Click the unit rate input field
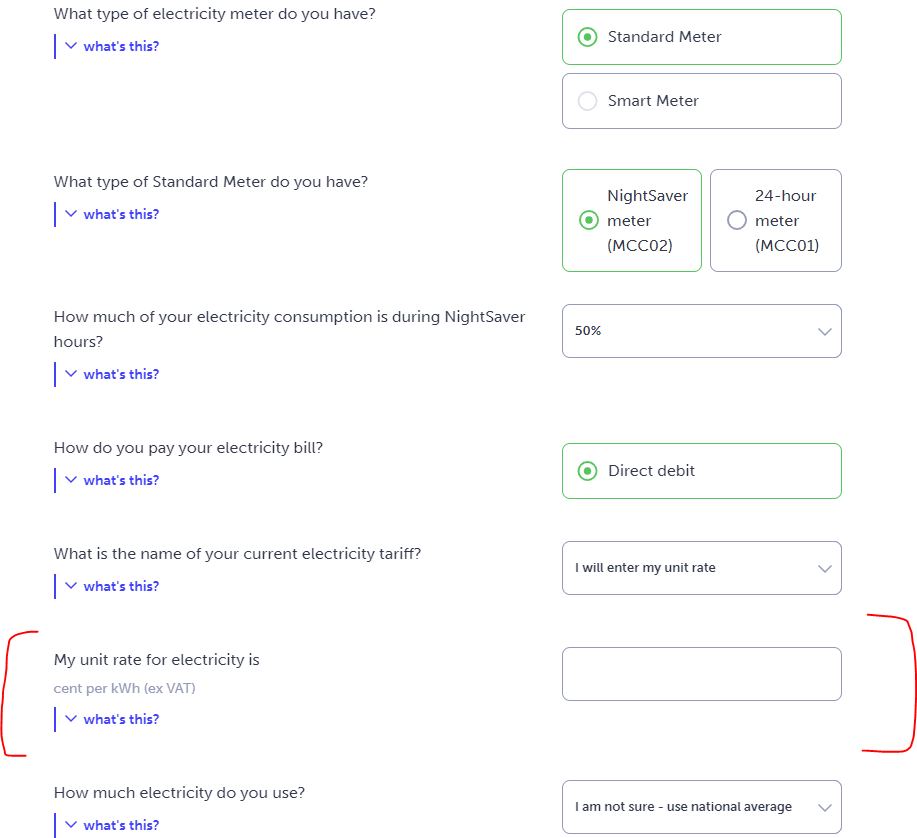This screenshot has height=838, width=917. pos(701,674)
